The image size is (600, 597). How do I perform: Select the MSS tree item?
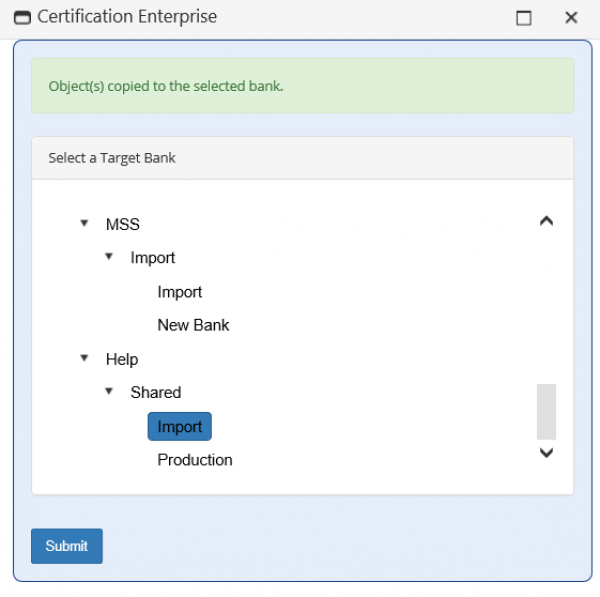[x=122, y=224]
